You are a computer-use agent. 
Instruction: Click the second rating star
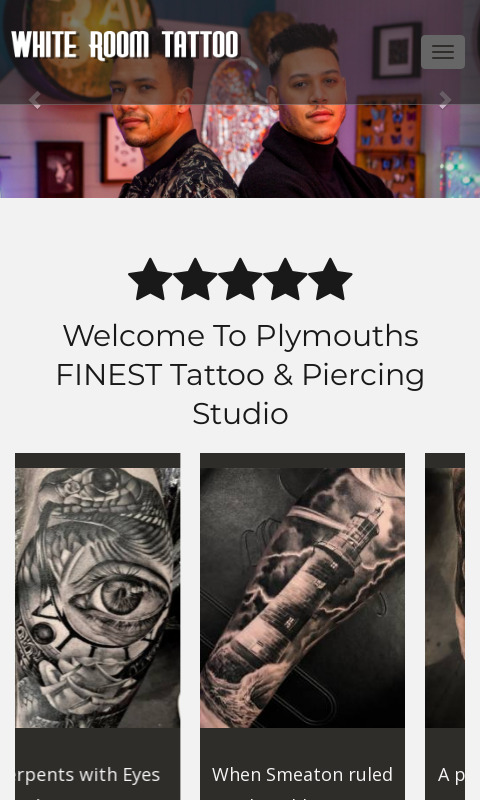(x=195, y=279)
